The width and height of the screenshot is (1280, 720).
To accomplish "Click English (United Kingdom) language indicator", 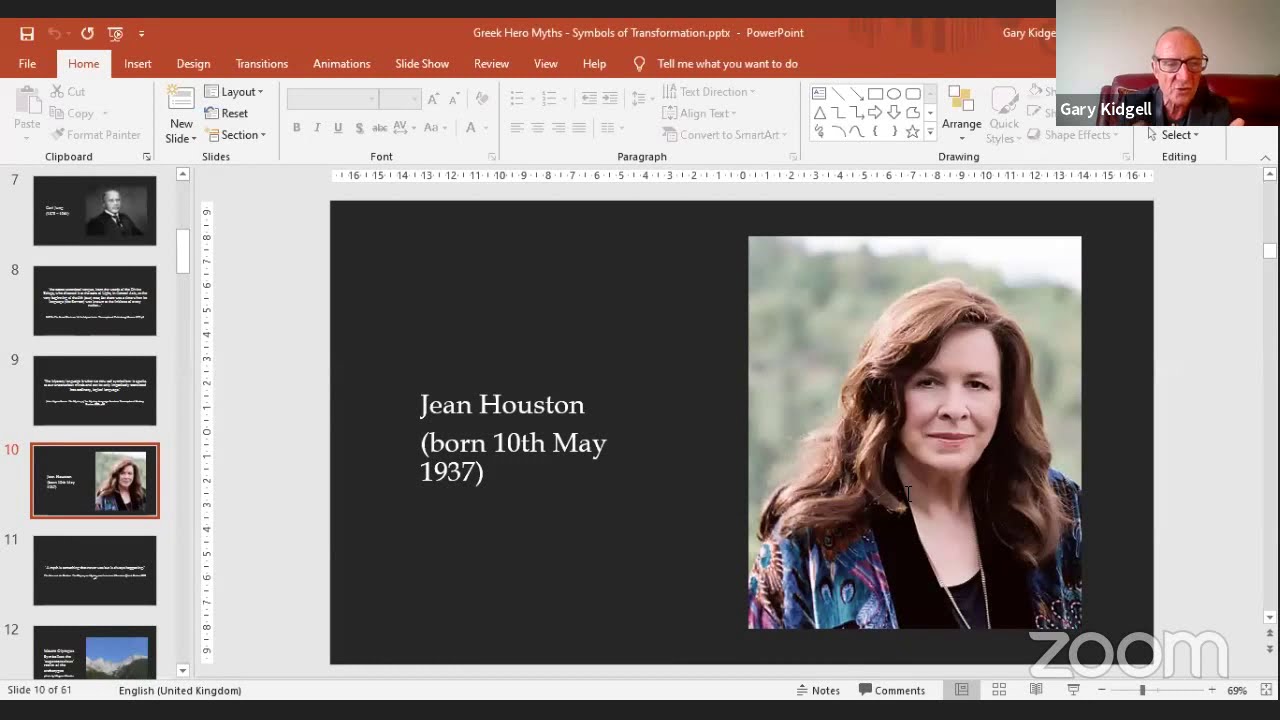I will (180, 690).
